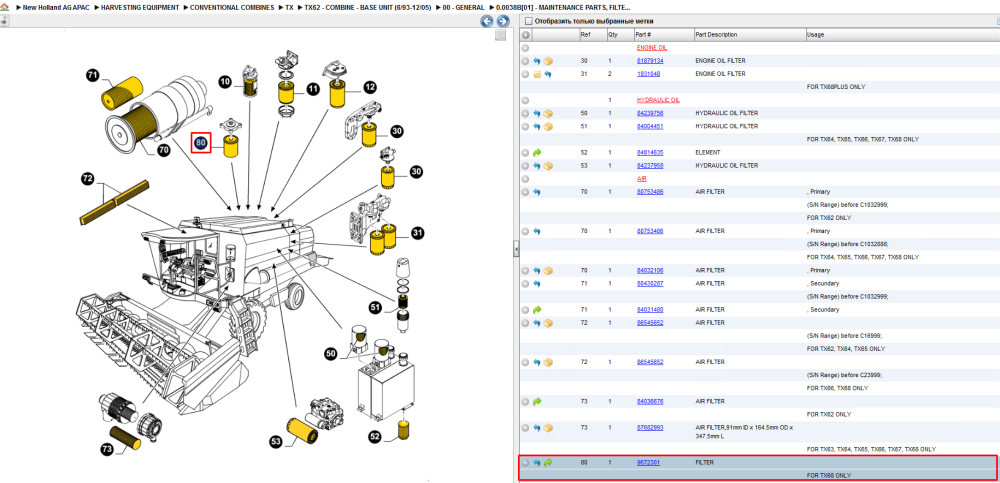This screenshot has width=1000, height=483.
Task: Open the ENGINE OIL section link
Action: [652, 48]
